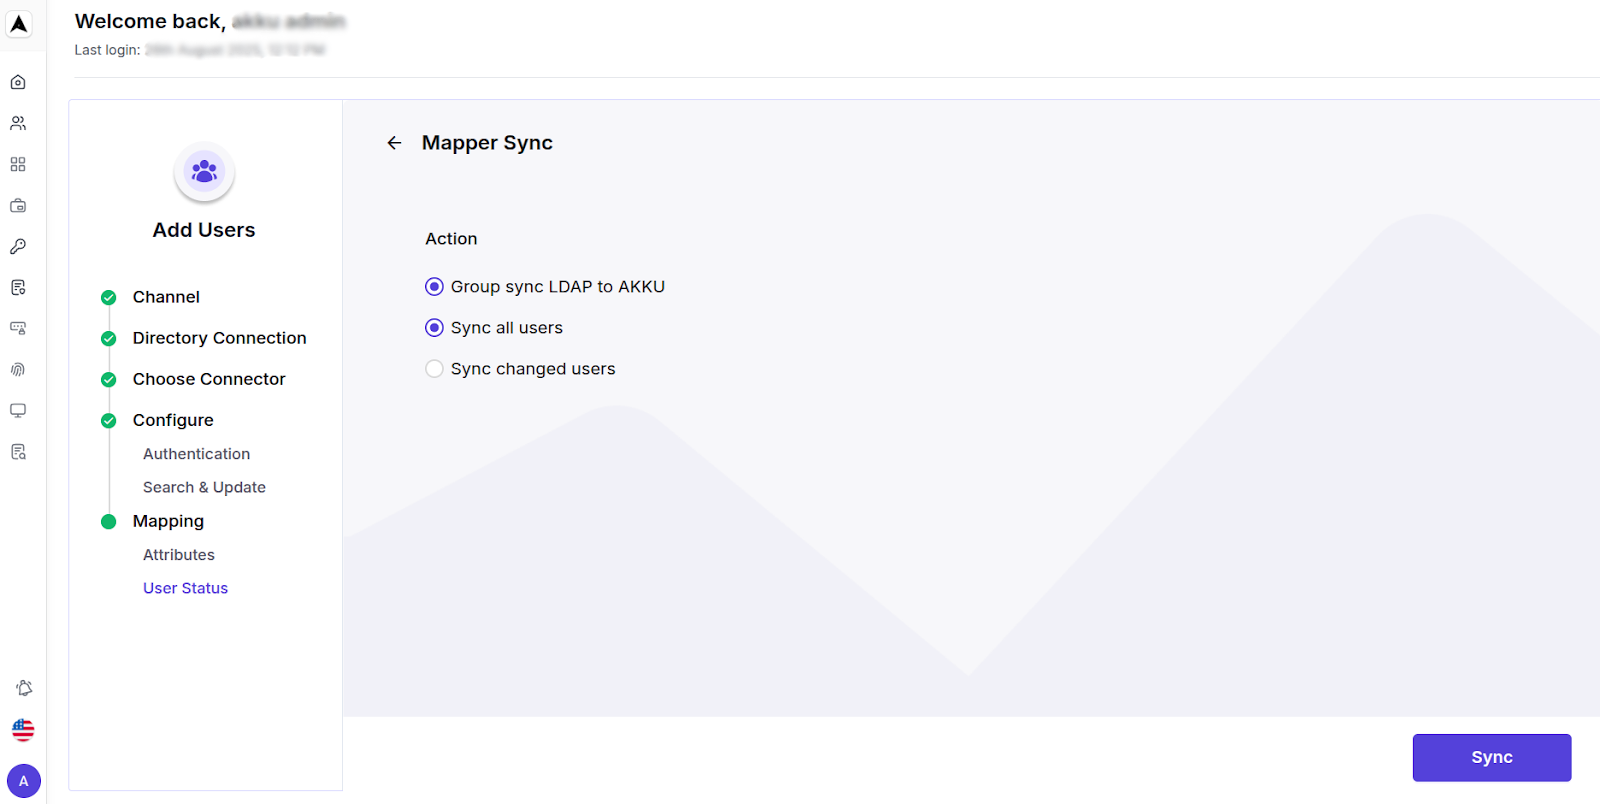Image resolution: width=1600 pixels, height=804 pixels.
Task: Click the AKKU logo icon
Action: pos(19,24)
